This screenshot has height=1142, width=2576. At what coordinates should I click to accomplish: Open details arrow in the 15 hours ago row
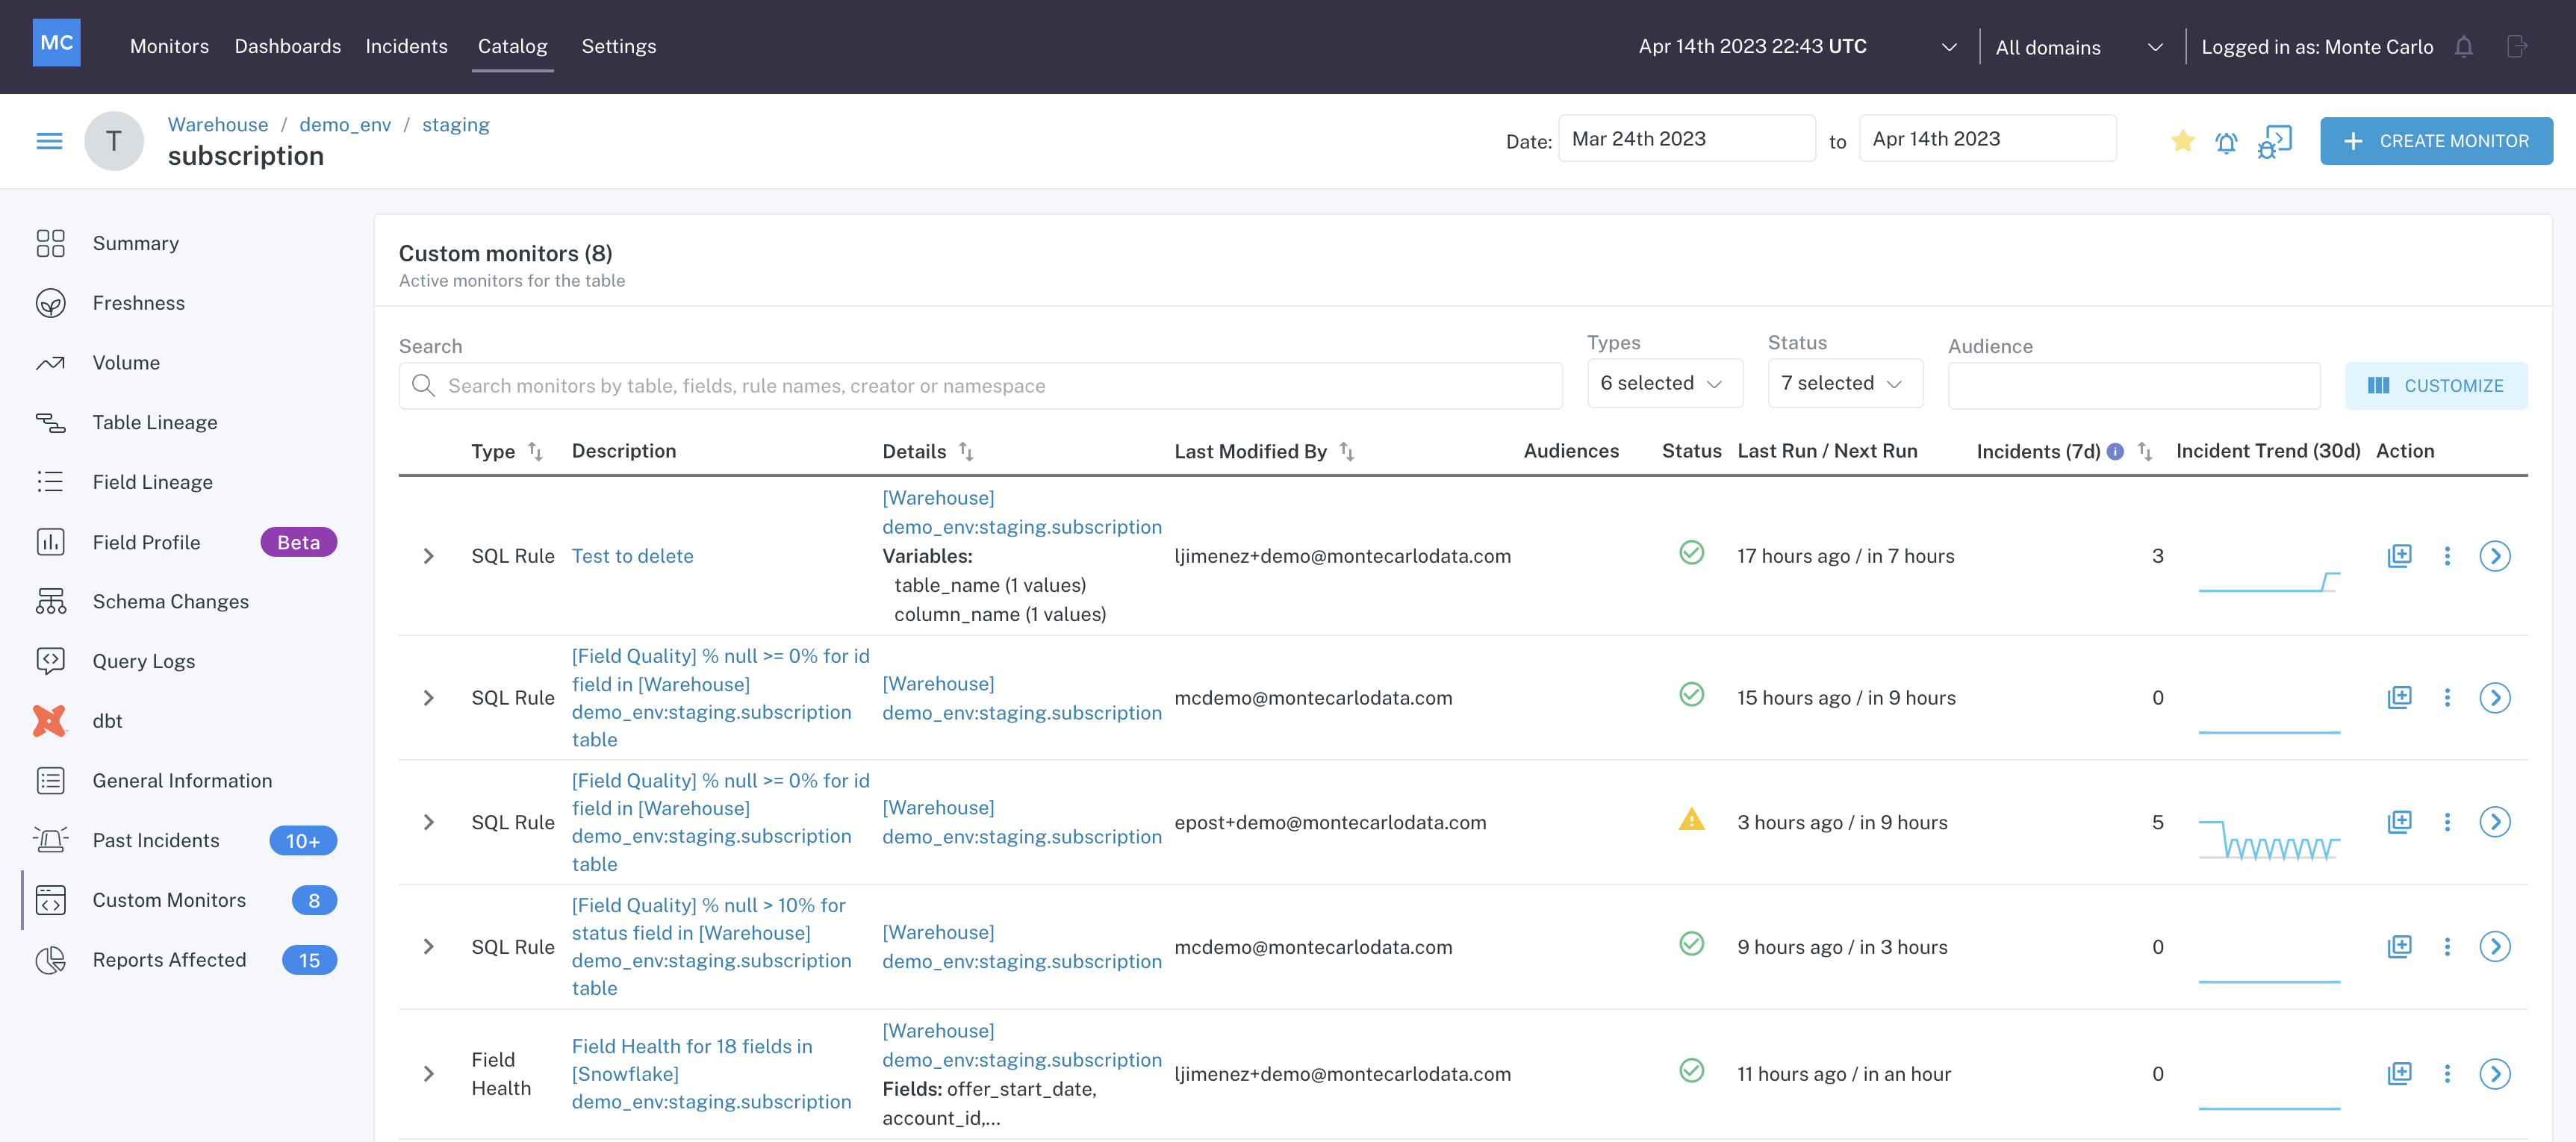click(x=2495, y=697)
